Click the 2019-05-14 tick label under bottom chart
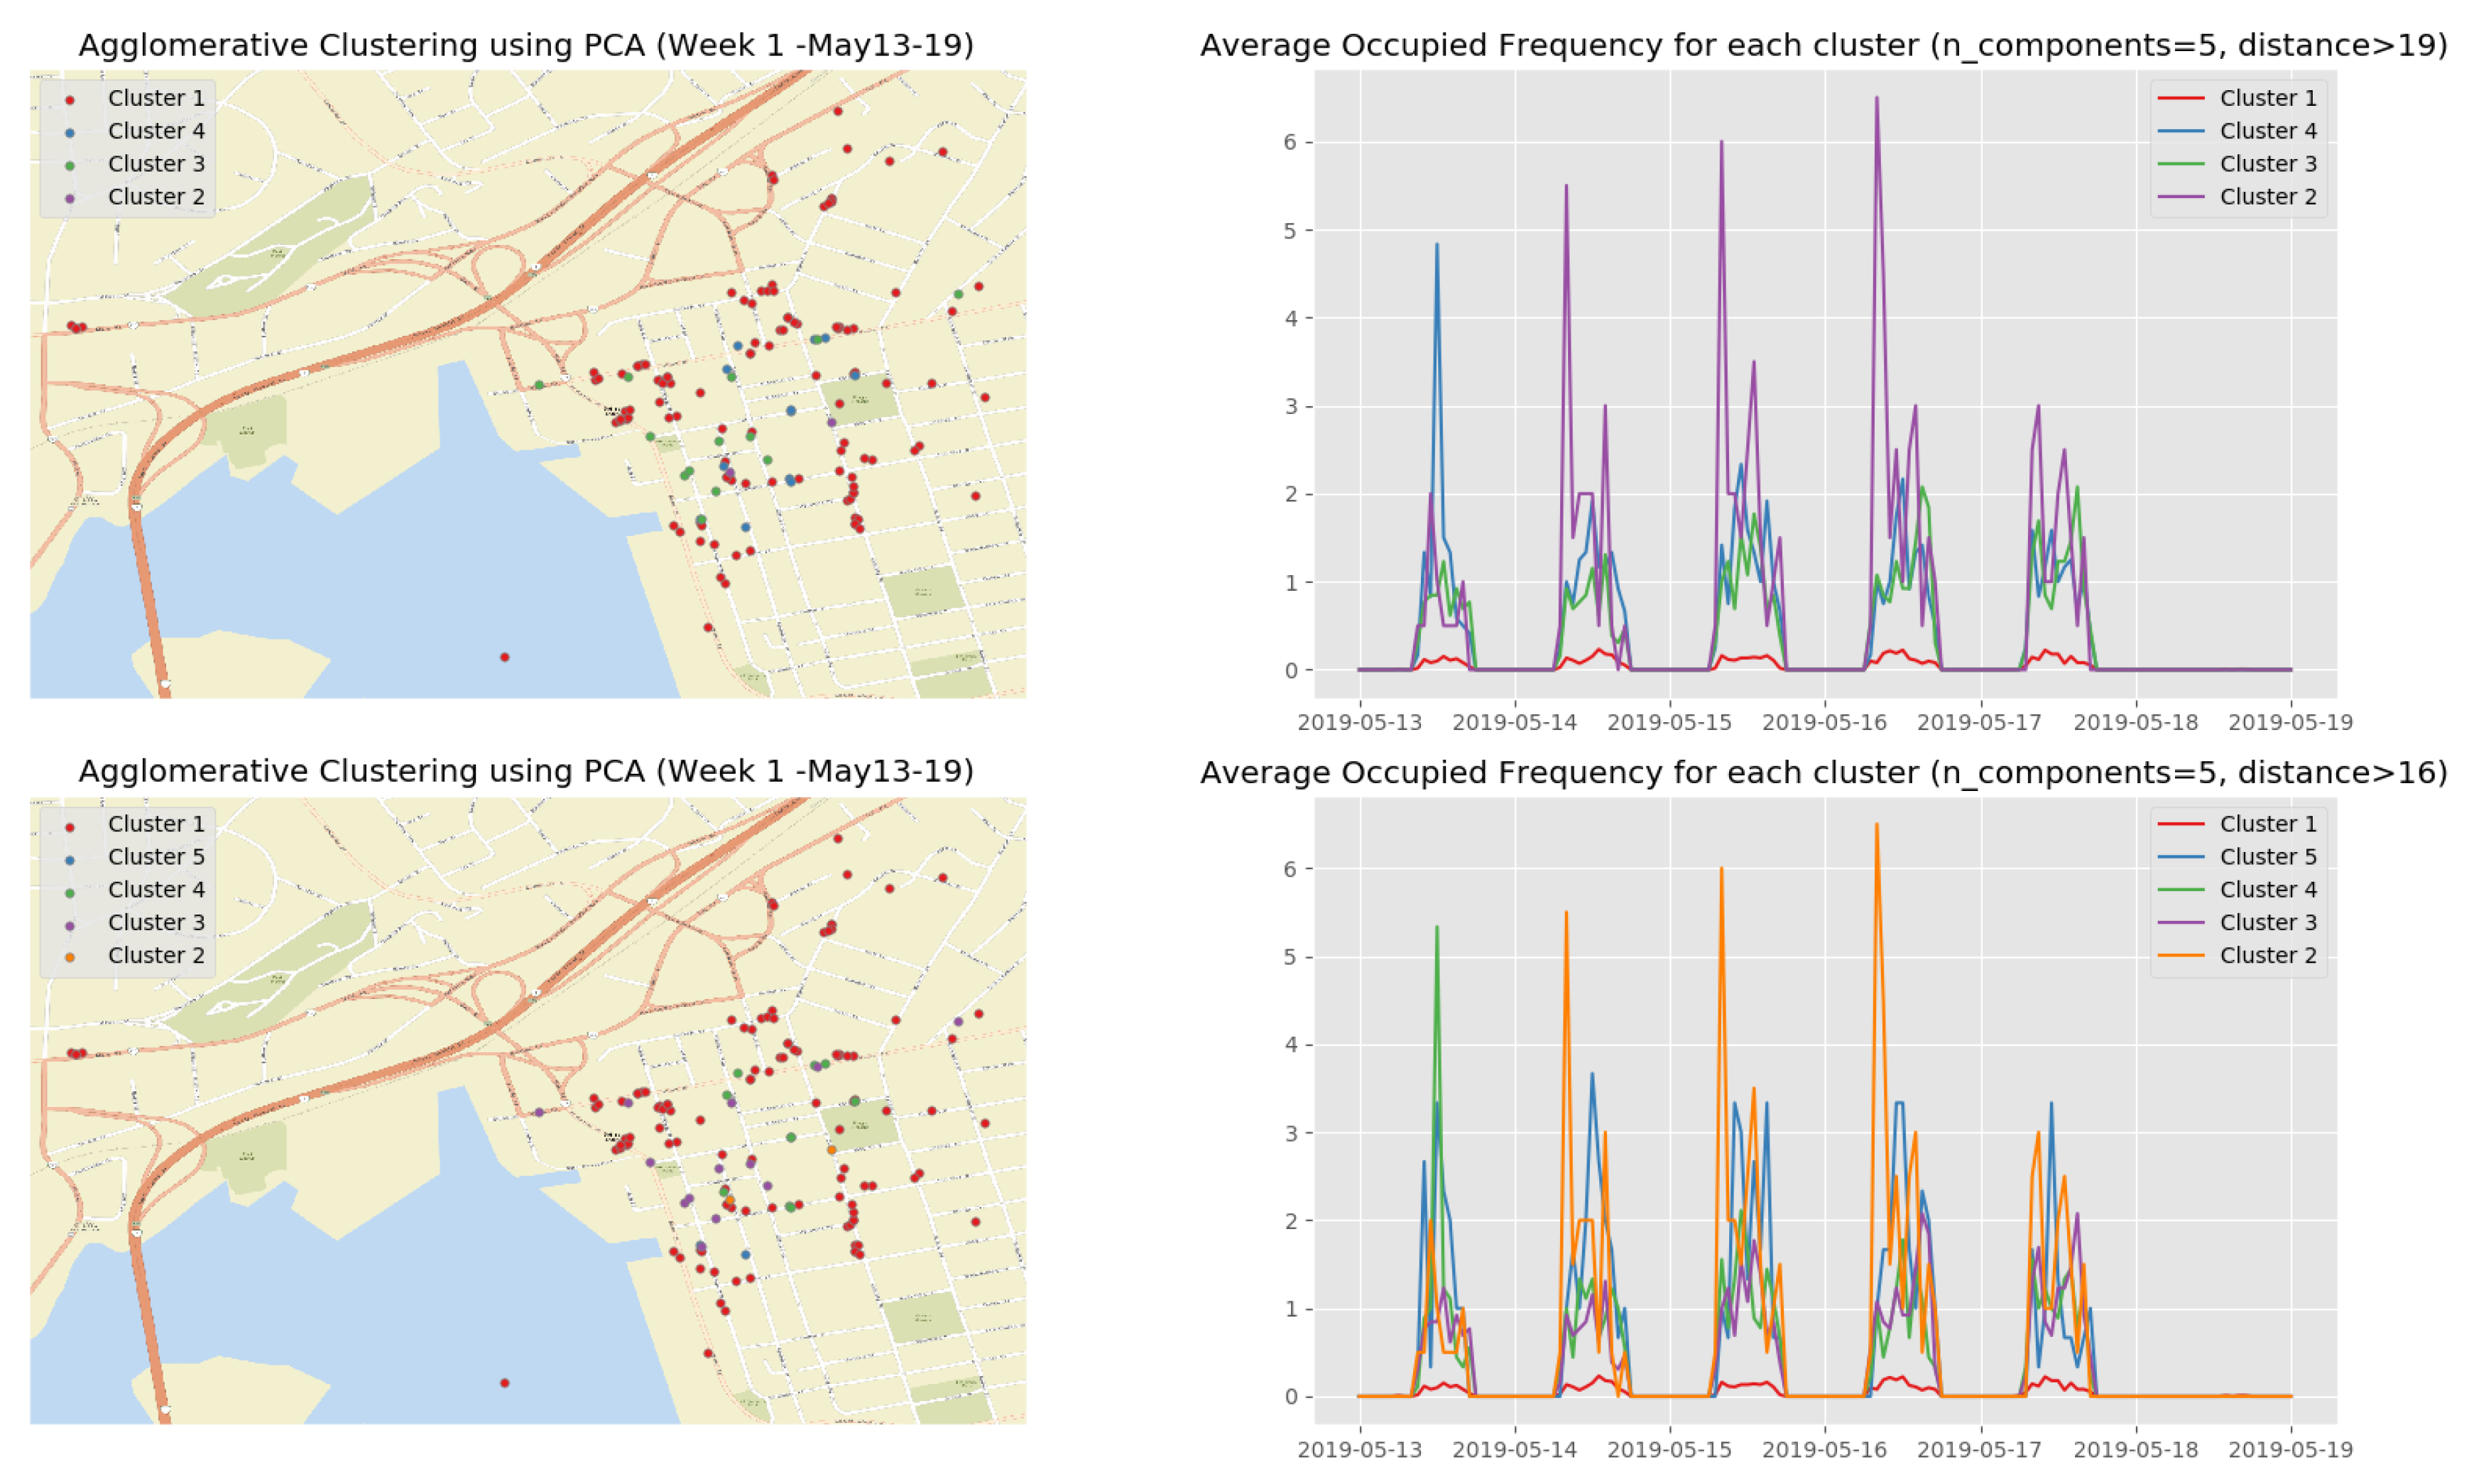The image size is (2469, 1484). click(1514, 1449)
